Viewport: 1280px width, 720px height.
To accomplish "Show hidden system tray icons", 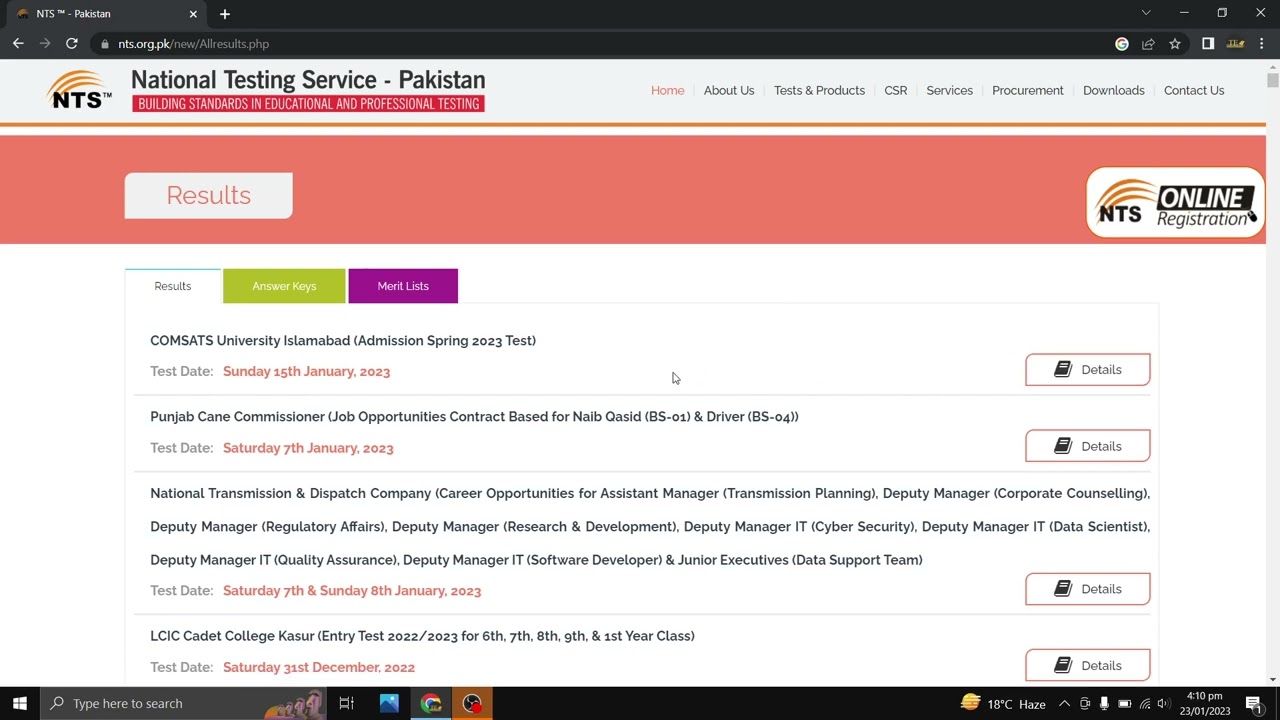I will pyautogui.click(x=1065, y=704).
